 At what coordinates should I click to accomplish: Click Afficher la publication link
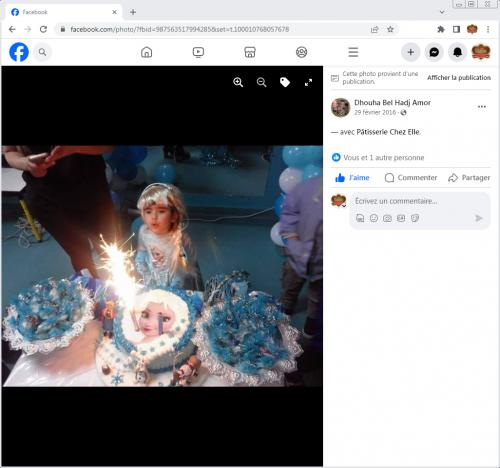tap(459, 78)
